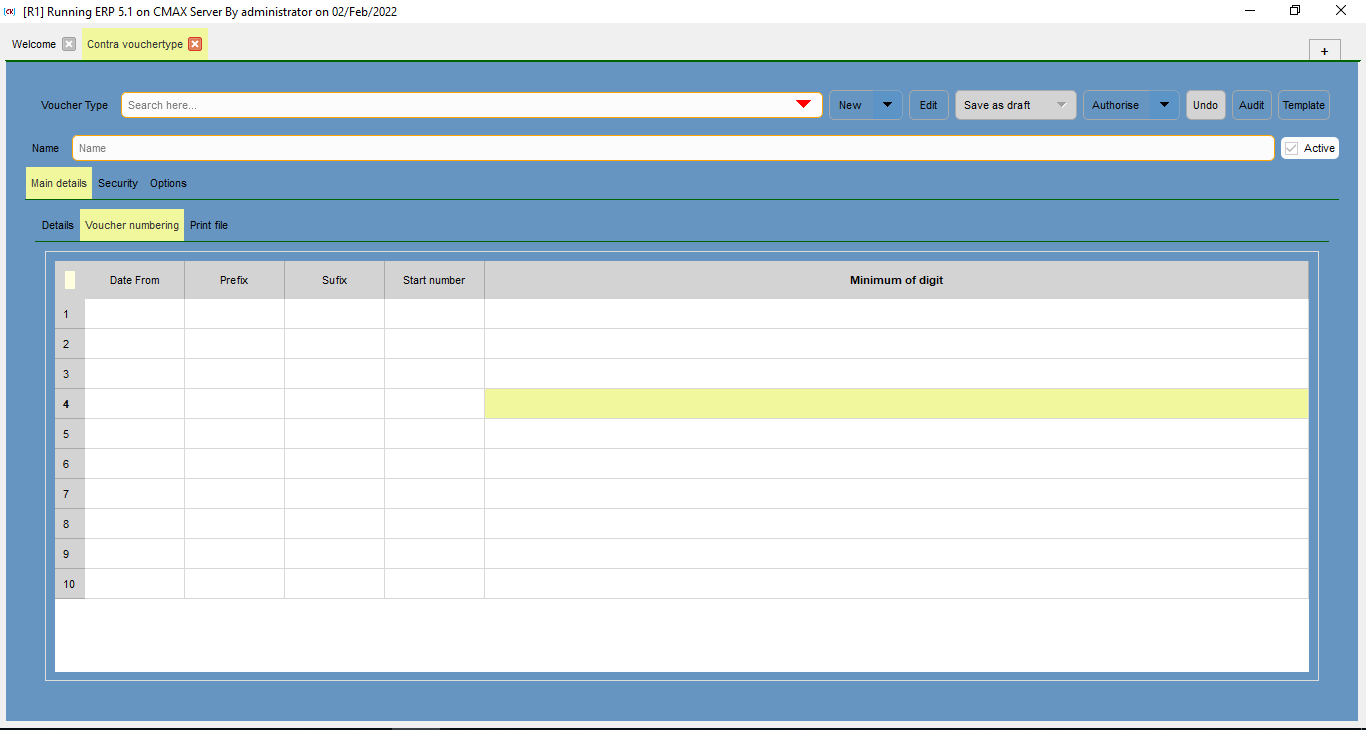Switch to the Main details tab
1366x730 pixels.
(x=59, y=183)
